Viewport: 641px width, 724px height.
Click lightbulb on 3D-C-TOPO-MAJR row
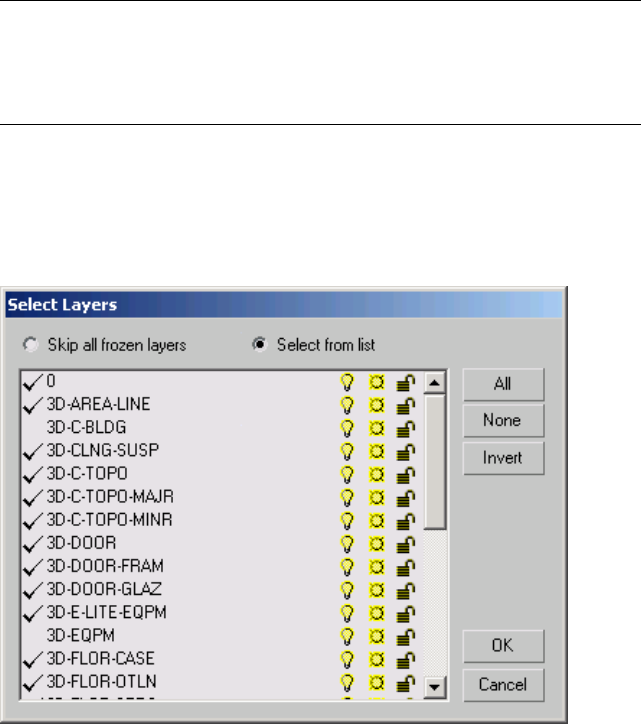point(347,498)
